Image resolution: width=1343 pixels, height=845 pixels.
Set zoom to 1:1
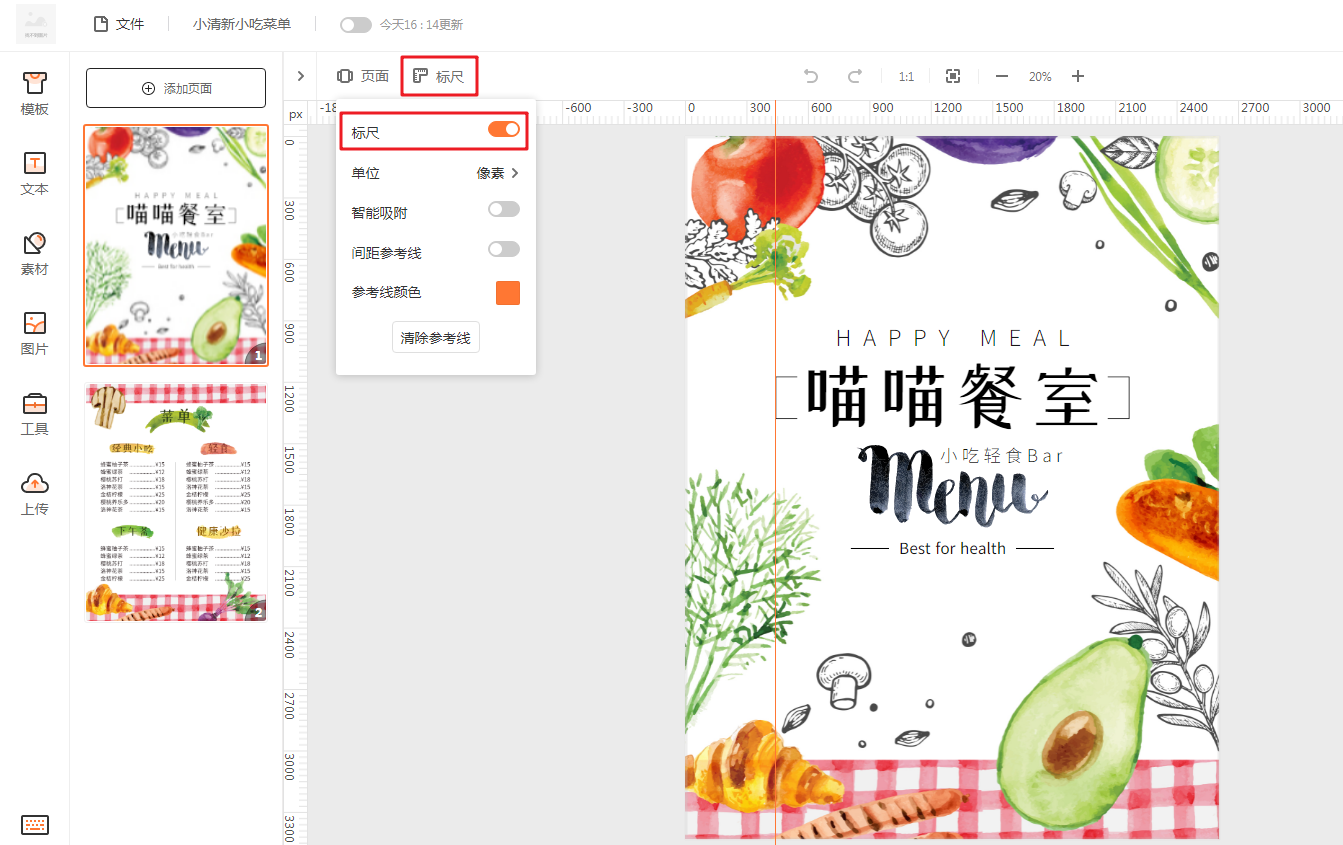coord(906,76)
